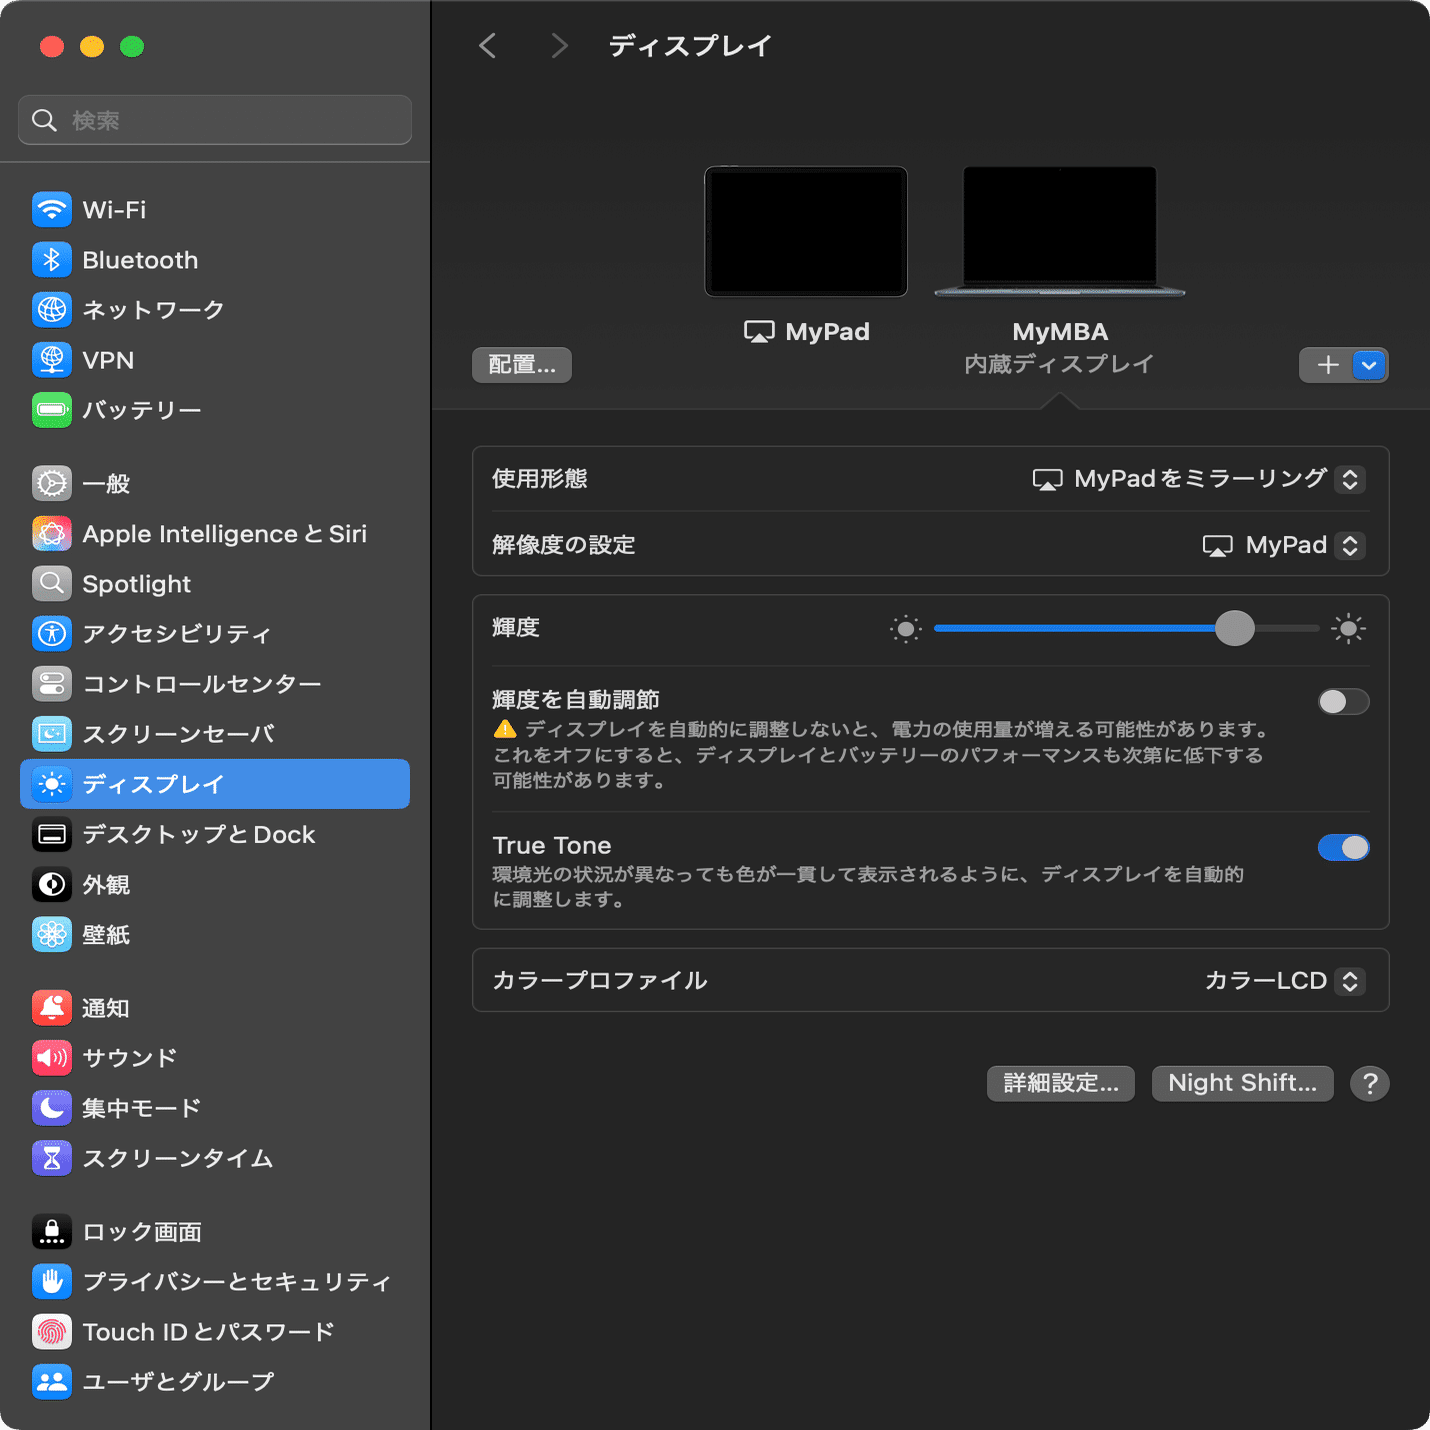Select the MyPad display thumbnail
Viewport: 1430px width, 1430px height.
806,231
